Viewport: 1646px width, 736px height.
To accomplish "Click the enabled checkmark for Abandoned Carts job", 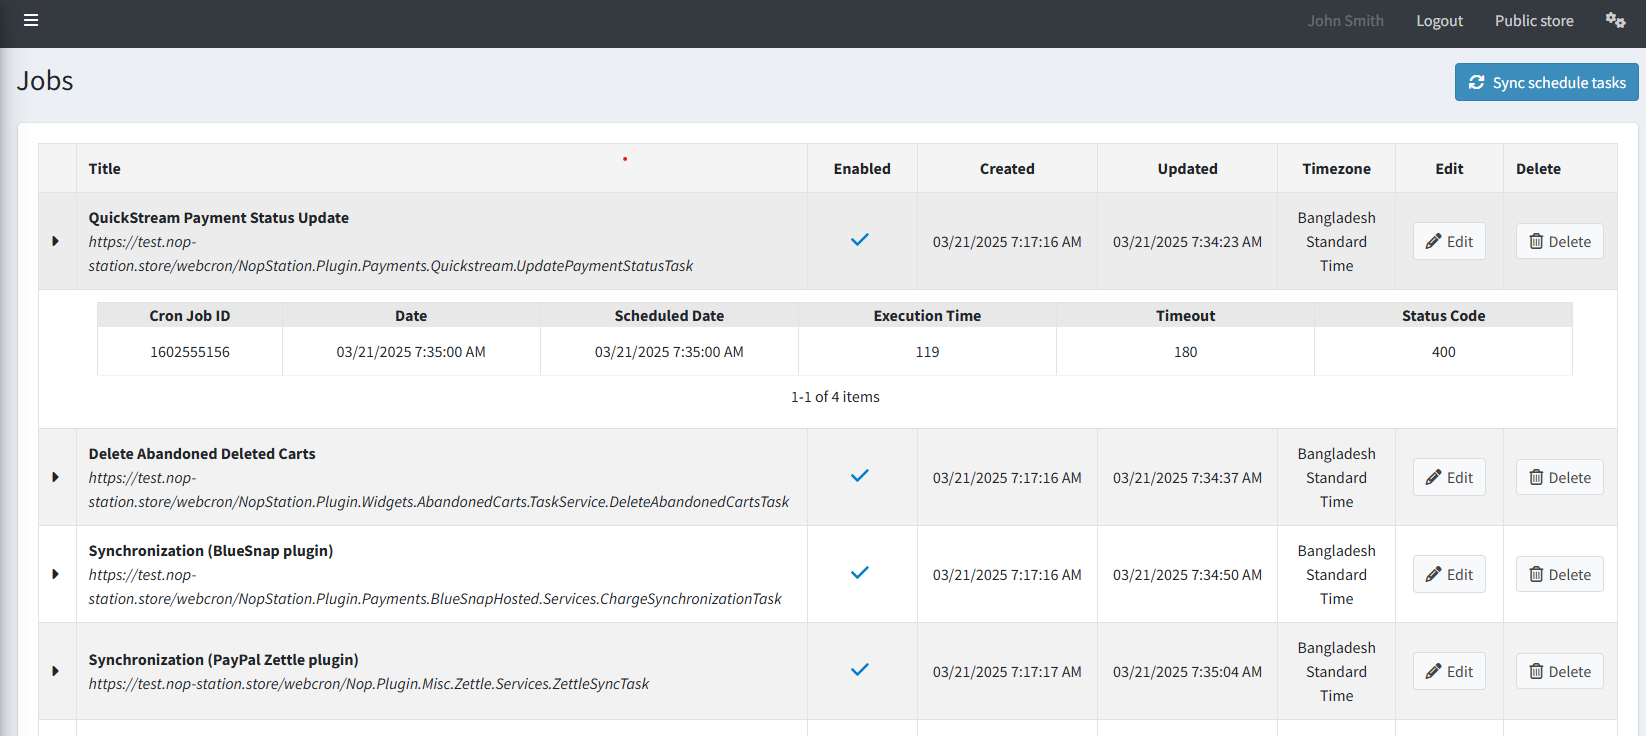I will click(x=860, y=476).
